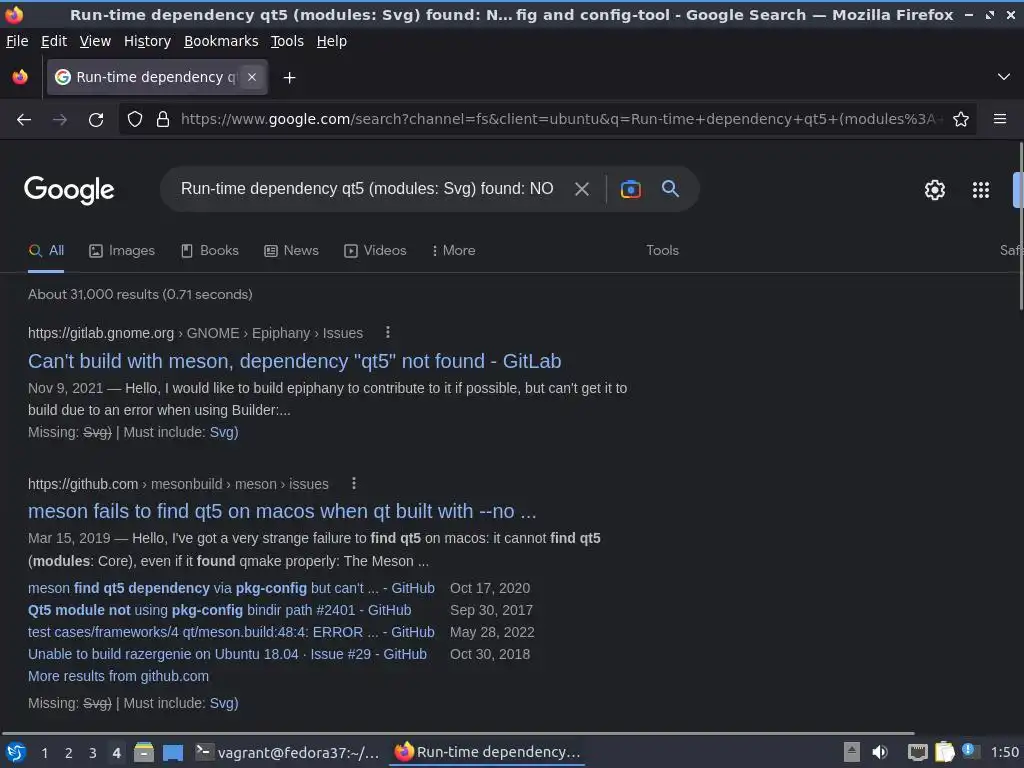The height and width of the screenshot is (768, 1024).
Task: Open the search Tools options
Action: point(662,251)
